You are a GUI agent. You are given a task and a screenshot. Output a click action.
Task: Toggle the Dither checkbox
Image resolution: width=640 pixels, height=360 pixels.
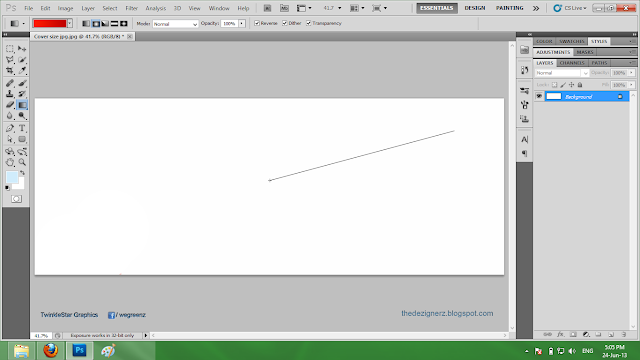pos(285,23)
